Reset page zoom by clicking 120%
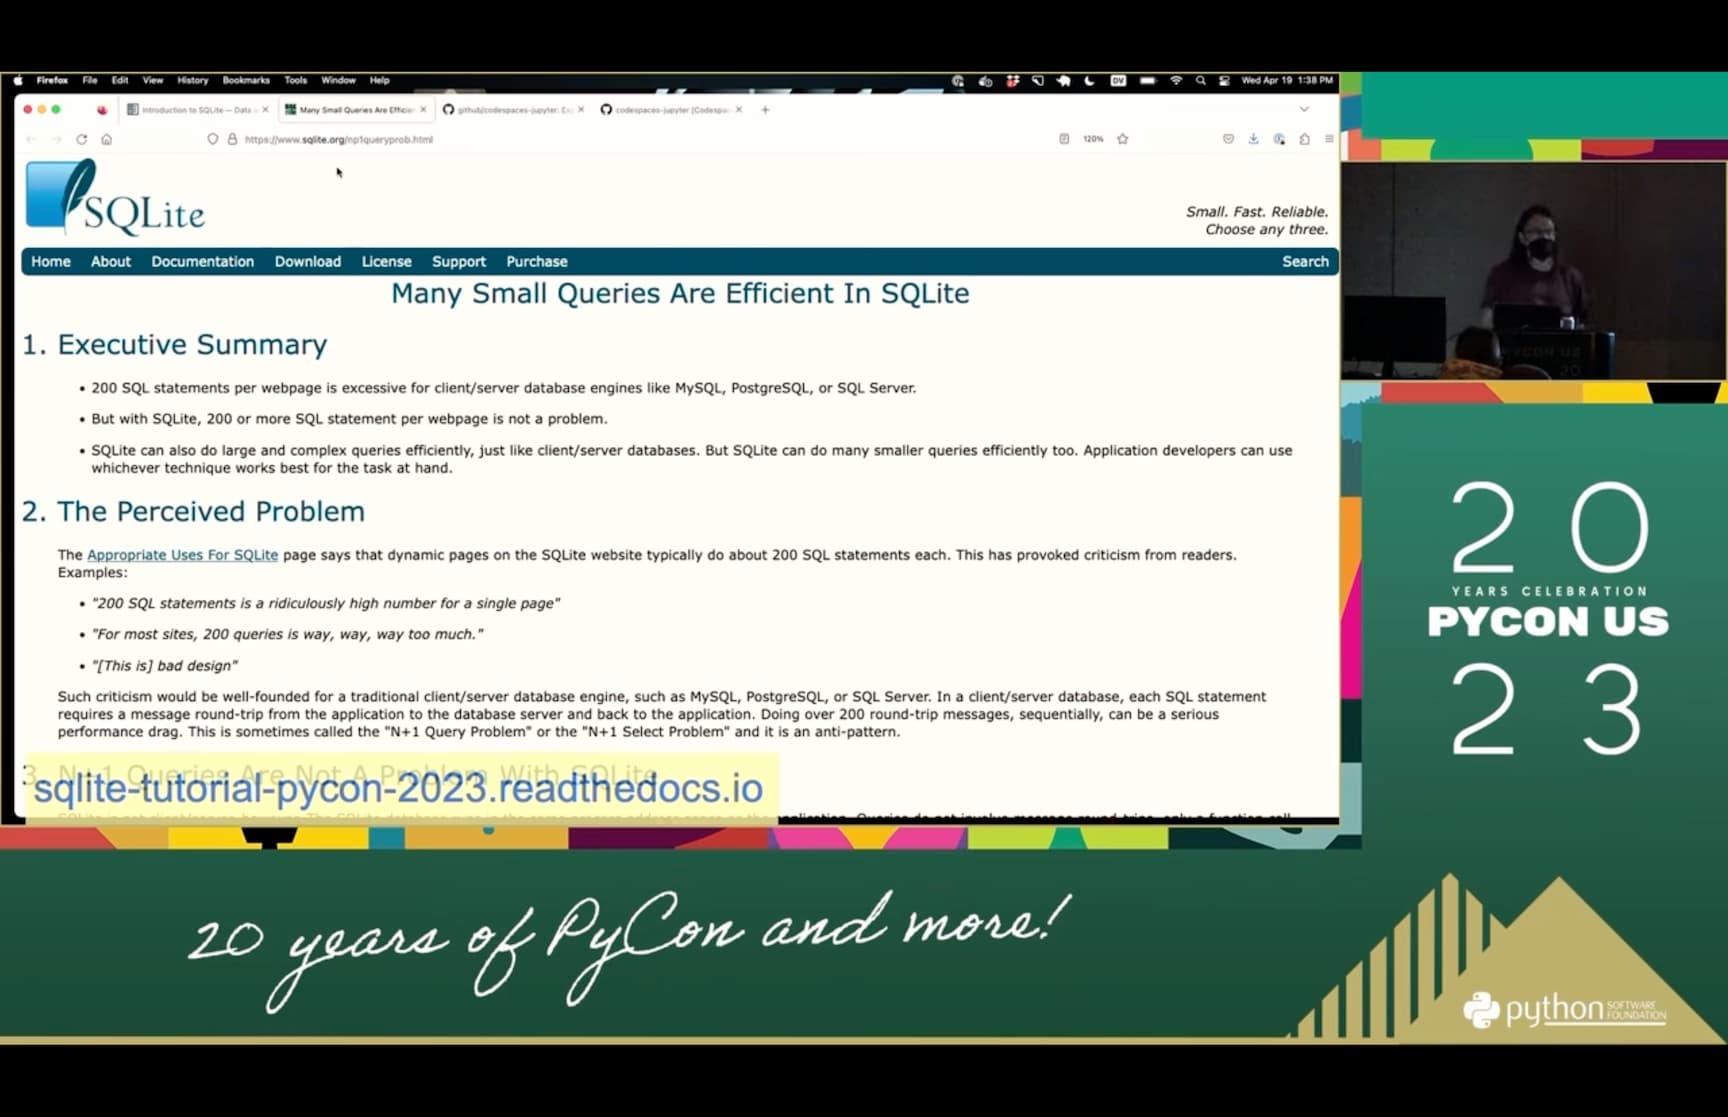 click(1093, 139)
